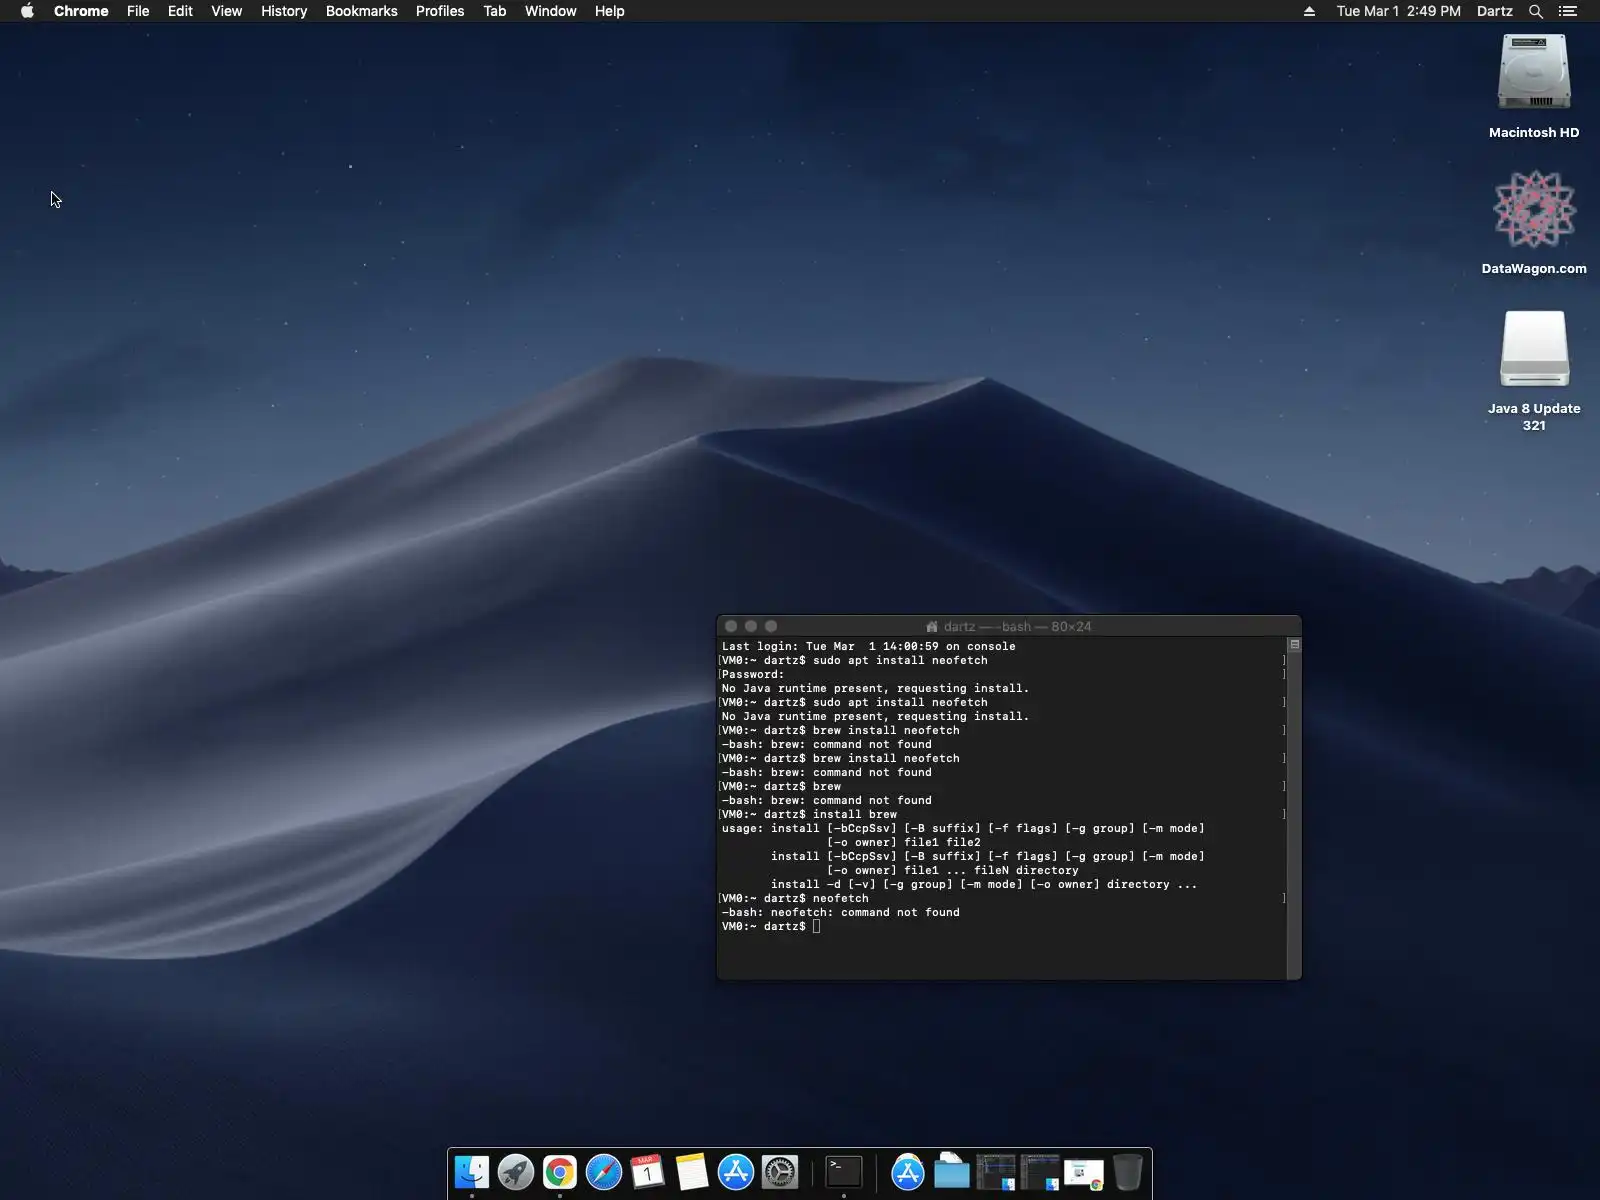The width and height of the screenshot is (1600, 1200).
Task: Click the 'Password:' line in Terminal
Action: (x=753, y=674)
